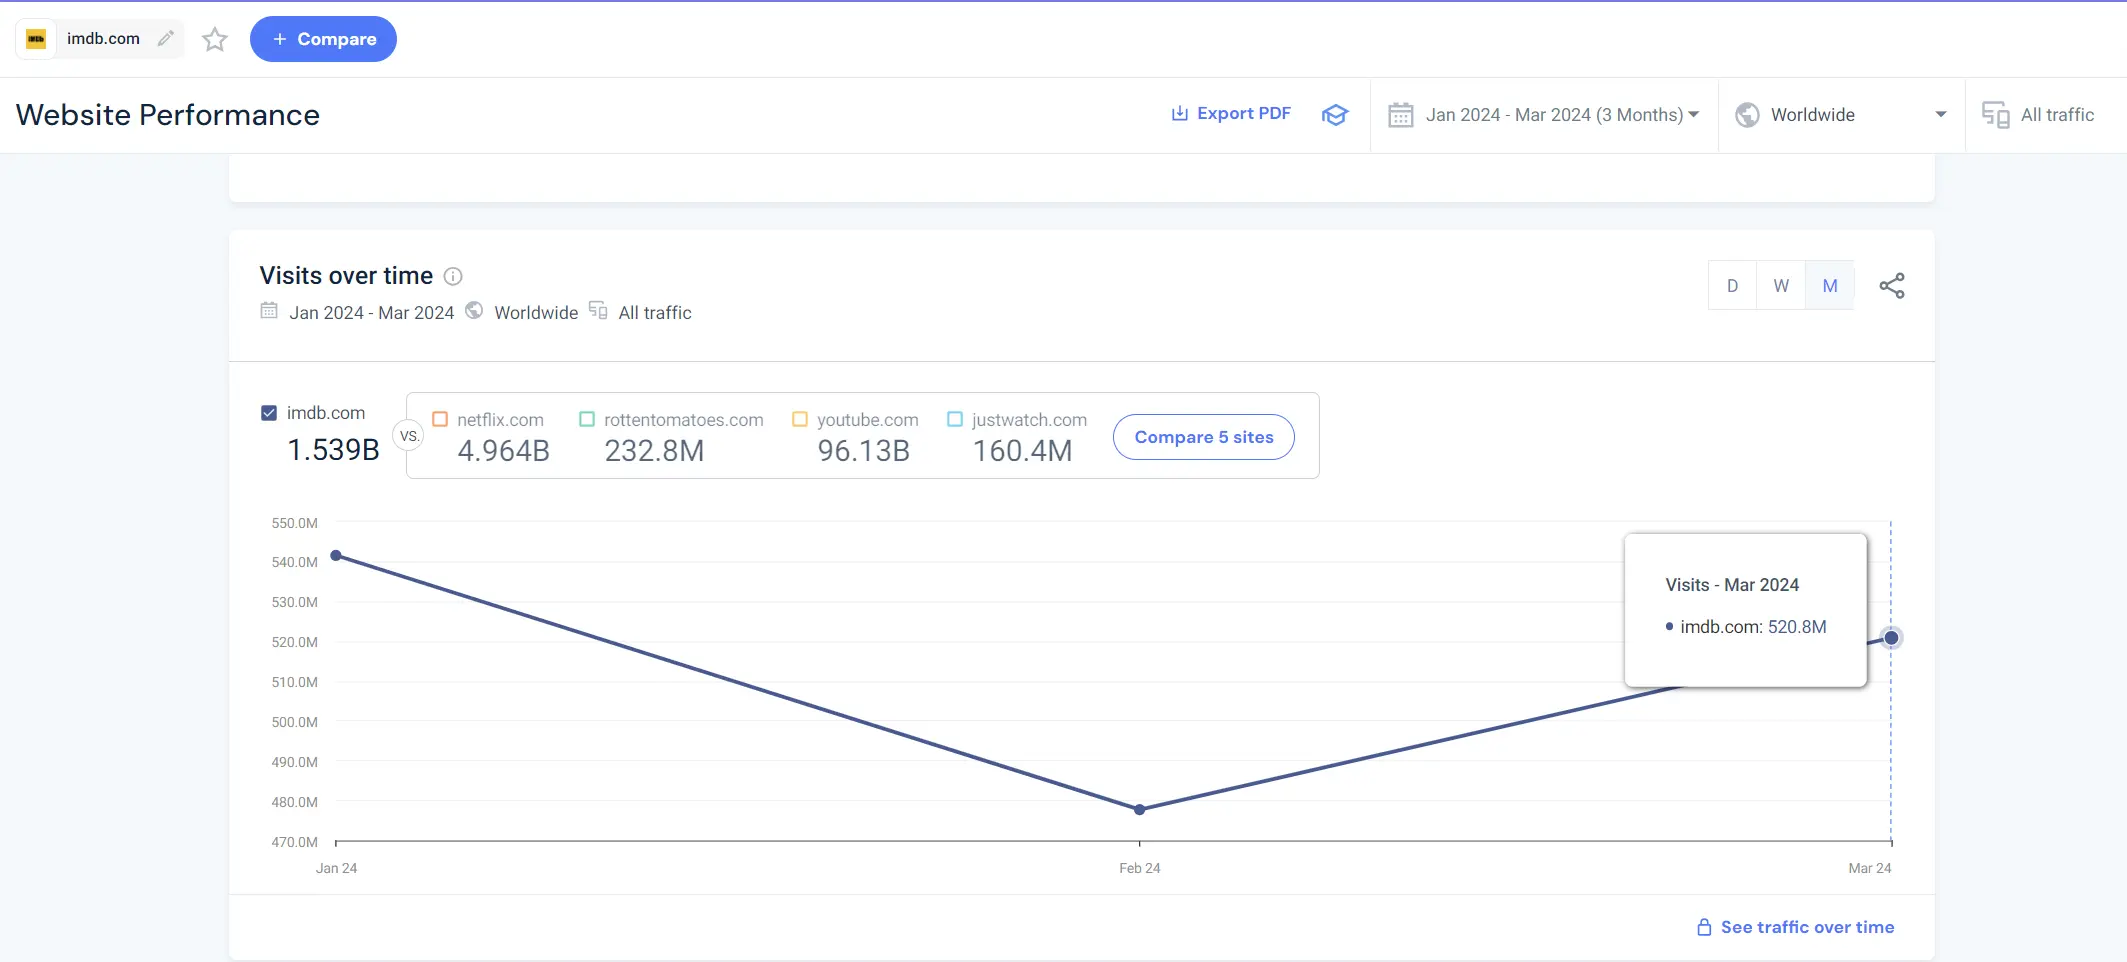Click the small globe icon beside Worldwide subtitle
This screenshot has height=962, width=2127.
[474, 310]
